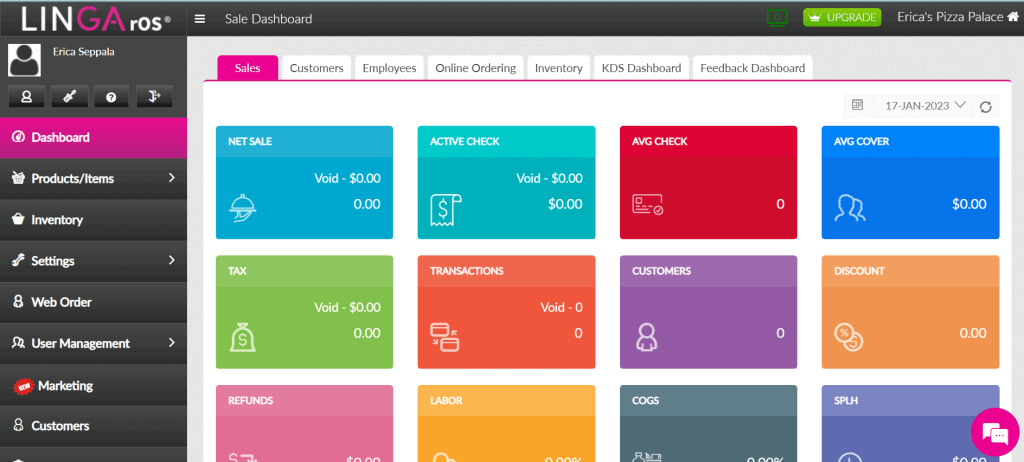Click the home icon beside store name

1012,17
